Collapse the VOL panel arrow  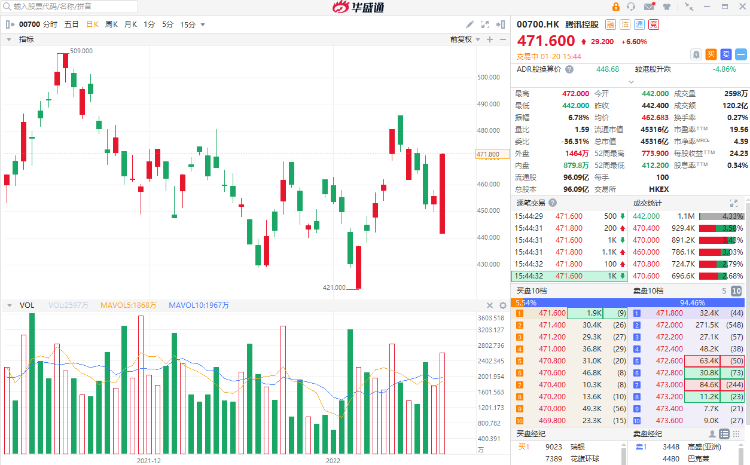tap(9, 305)
